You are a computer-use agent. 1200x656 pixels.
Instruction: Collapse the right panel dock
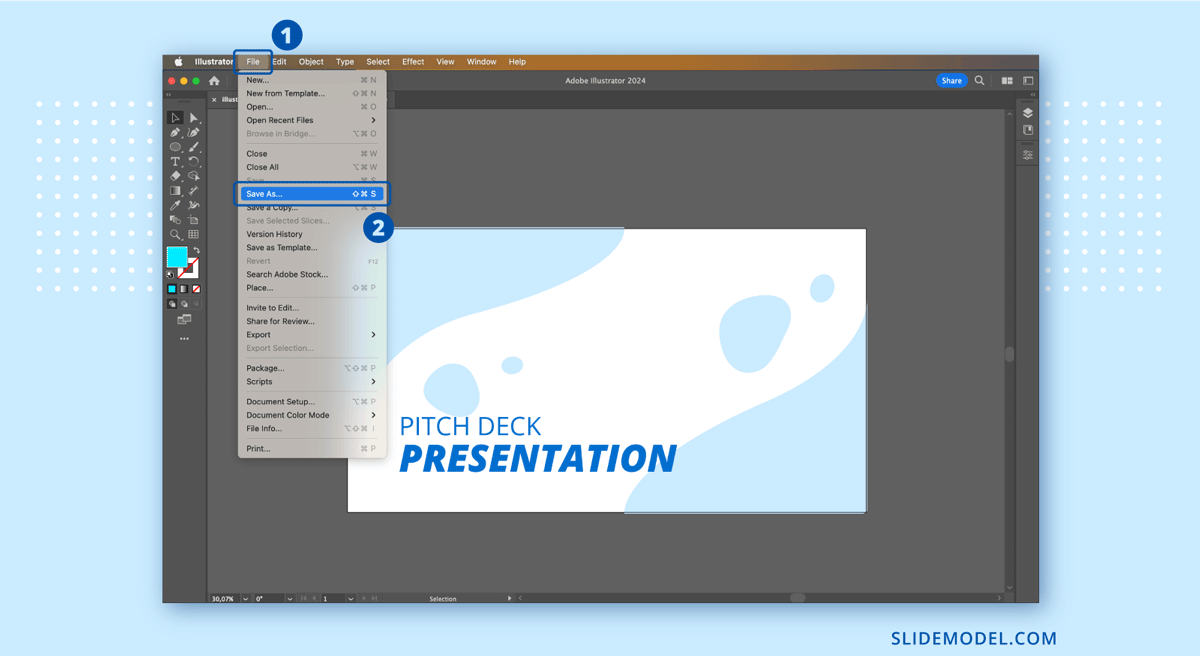point(1033,95)
